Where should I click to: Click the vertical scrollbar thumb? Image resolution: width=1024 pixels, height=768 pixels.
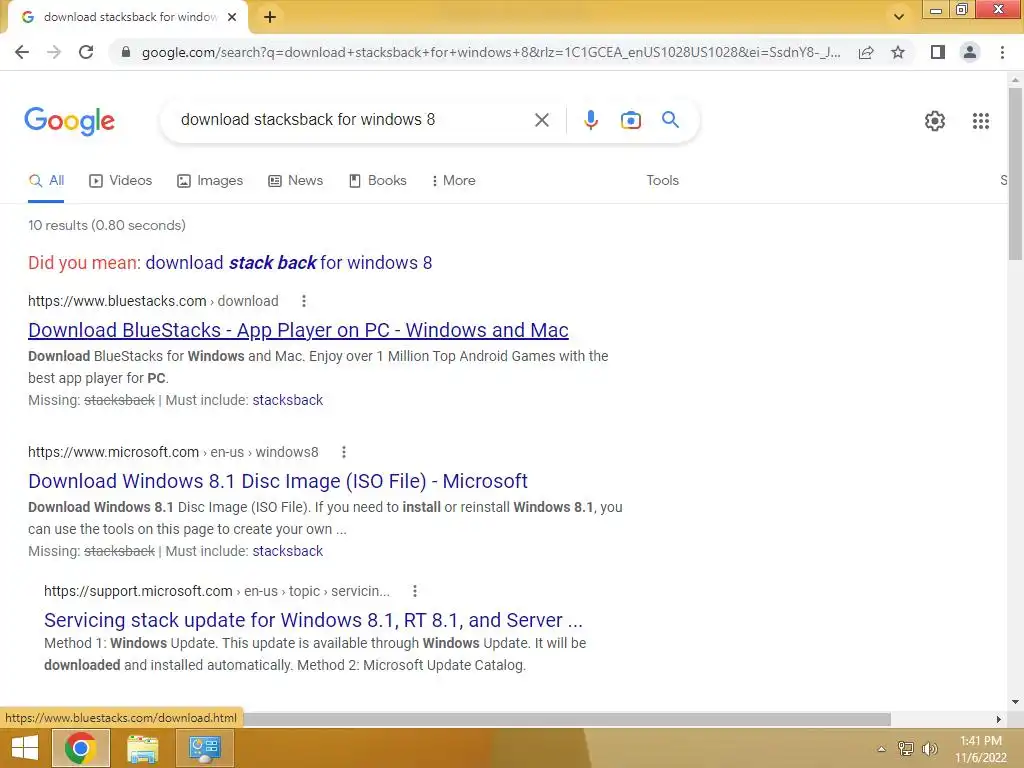coord(1015,174)
